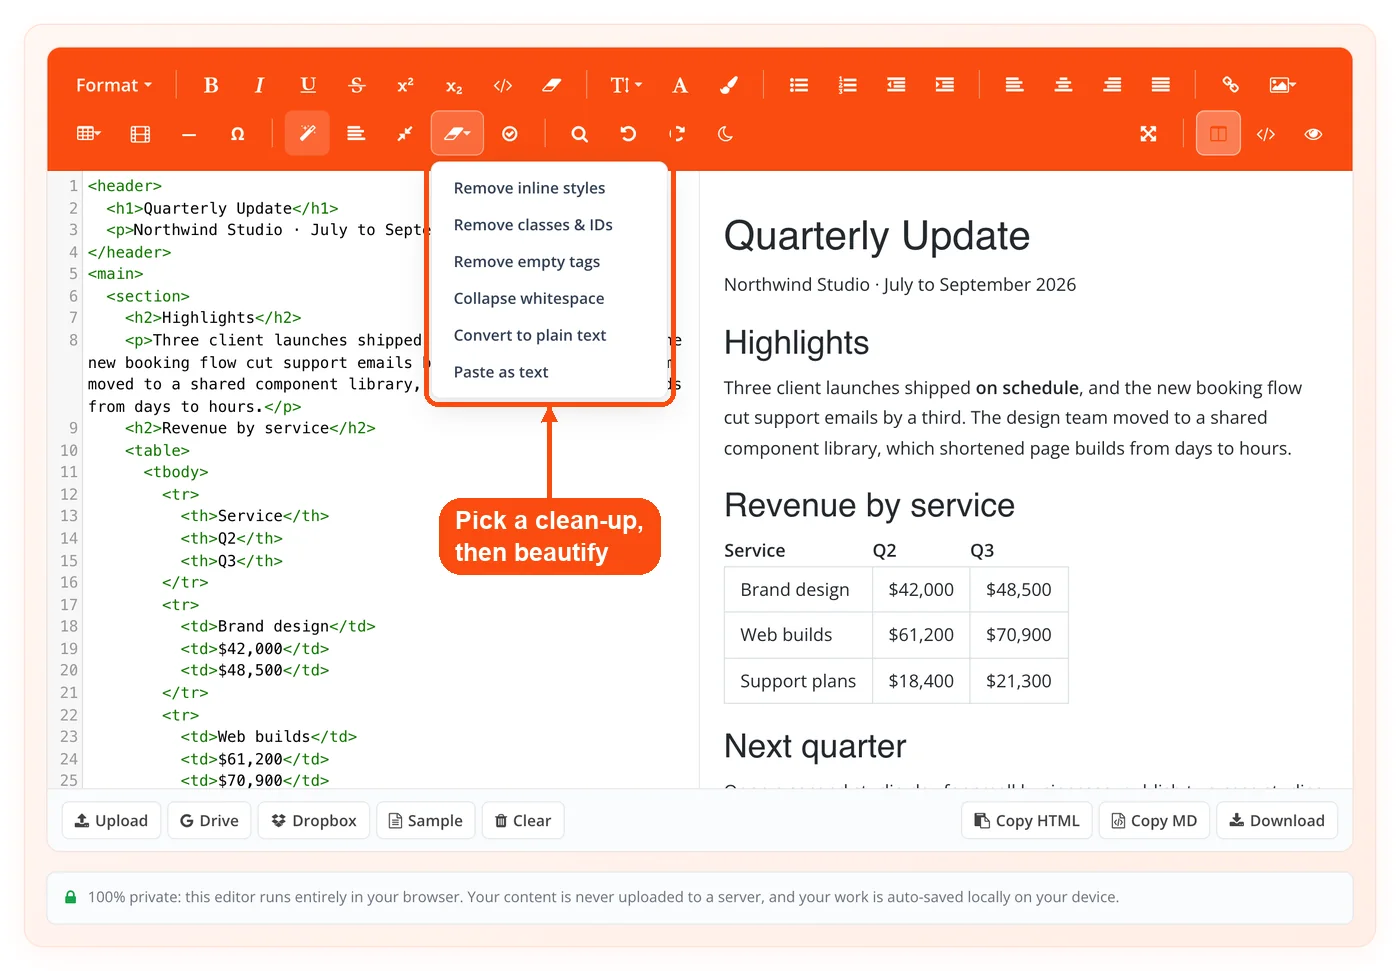Clear formatting with top-row eraser
The width and height of the screenshot is (1400, 971).
pos(551,85)
